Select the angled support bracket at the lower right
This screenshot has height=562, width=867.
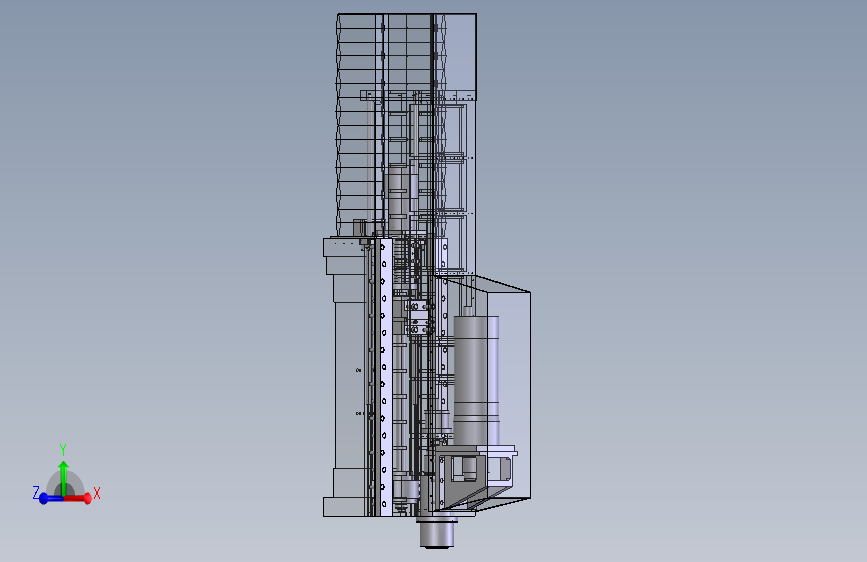(x=476, y=476)
